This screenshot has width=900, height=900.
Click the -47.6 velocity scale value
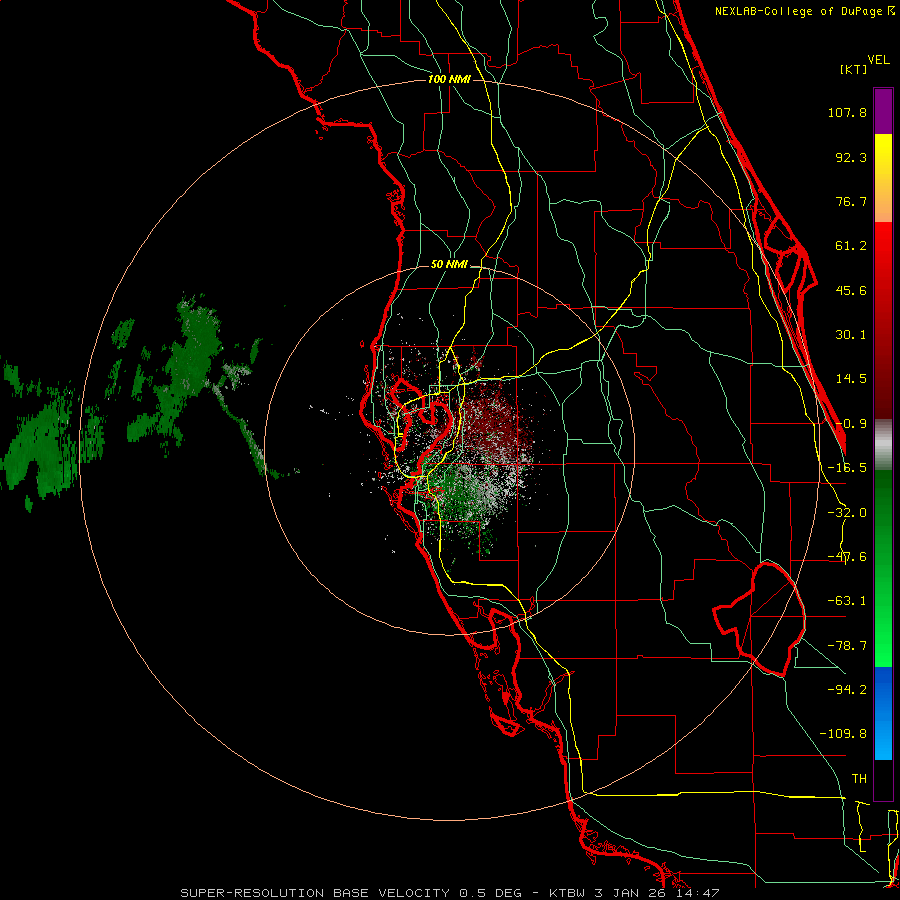coord(847,557)
